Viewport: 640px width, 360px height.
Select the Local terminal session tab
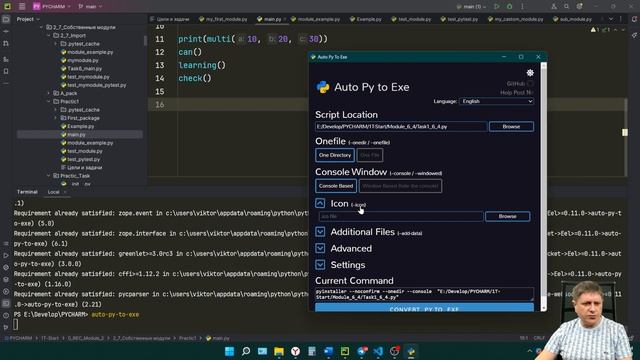pyautogui.click(x=53, y=192)
